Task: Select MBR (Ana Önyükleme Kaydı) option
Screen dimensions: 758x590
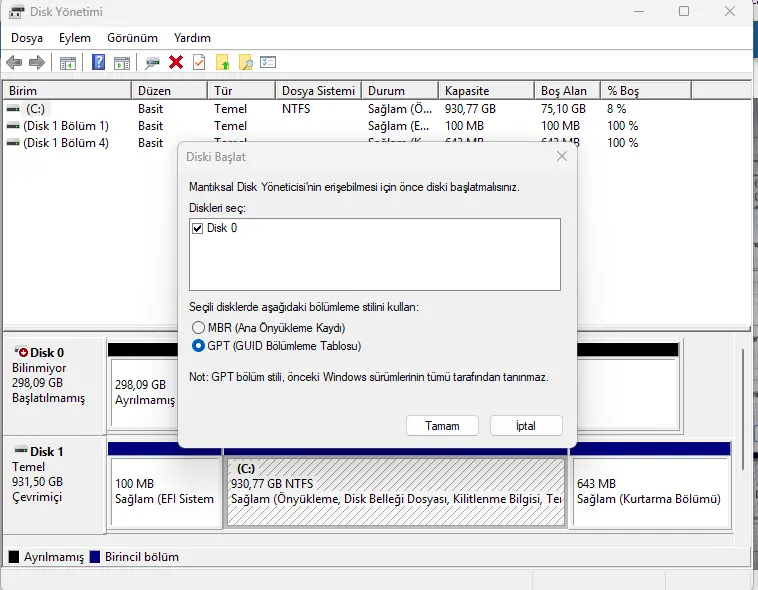Action: [198, 328]
